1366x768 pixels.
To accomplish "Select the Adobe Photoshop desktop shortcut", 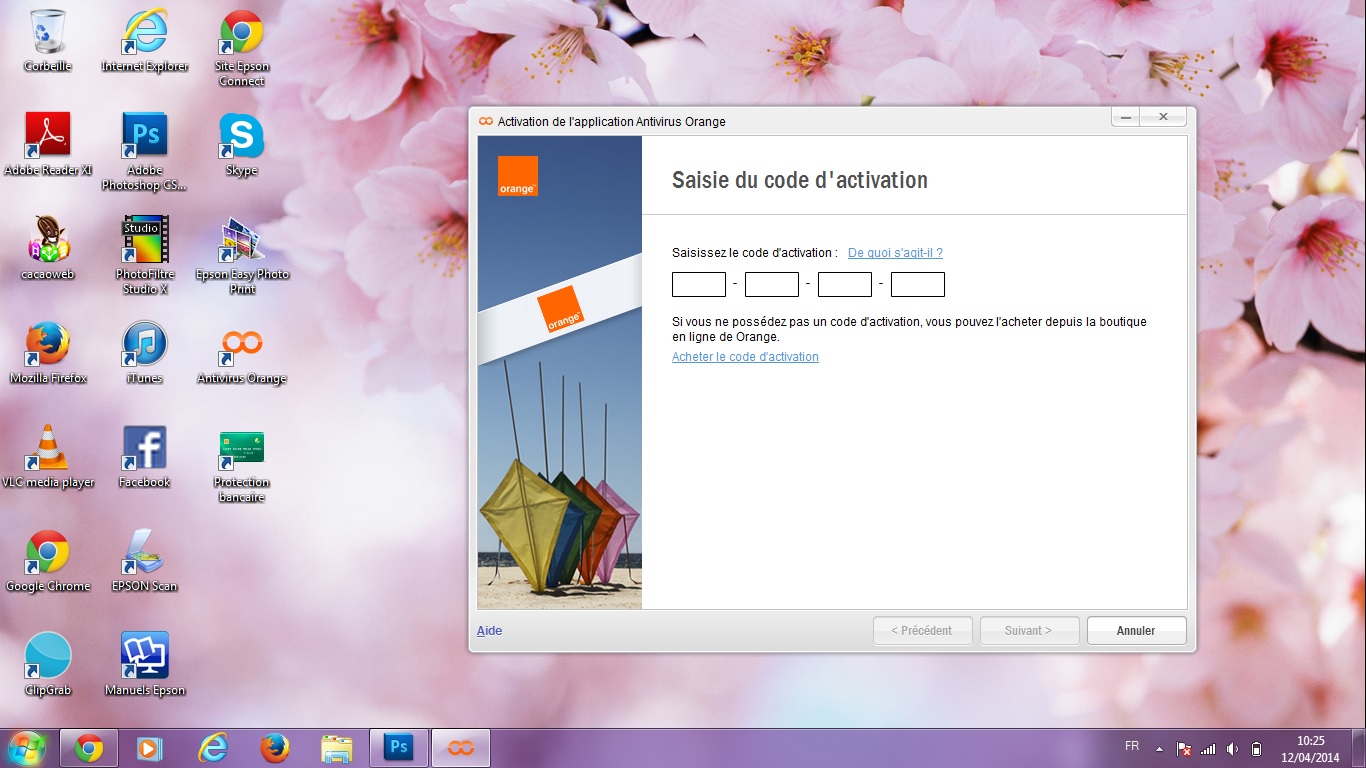I will point(145,152).
